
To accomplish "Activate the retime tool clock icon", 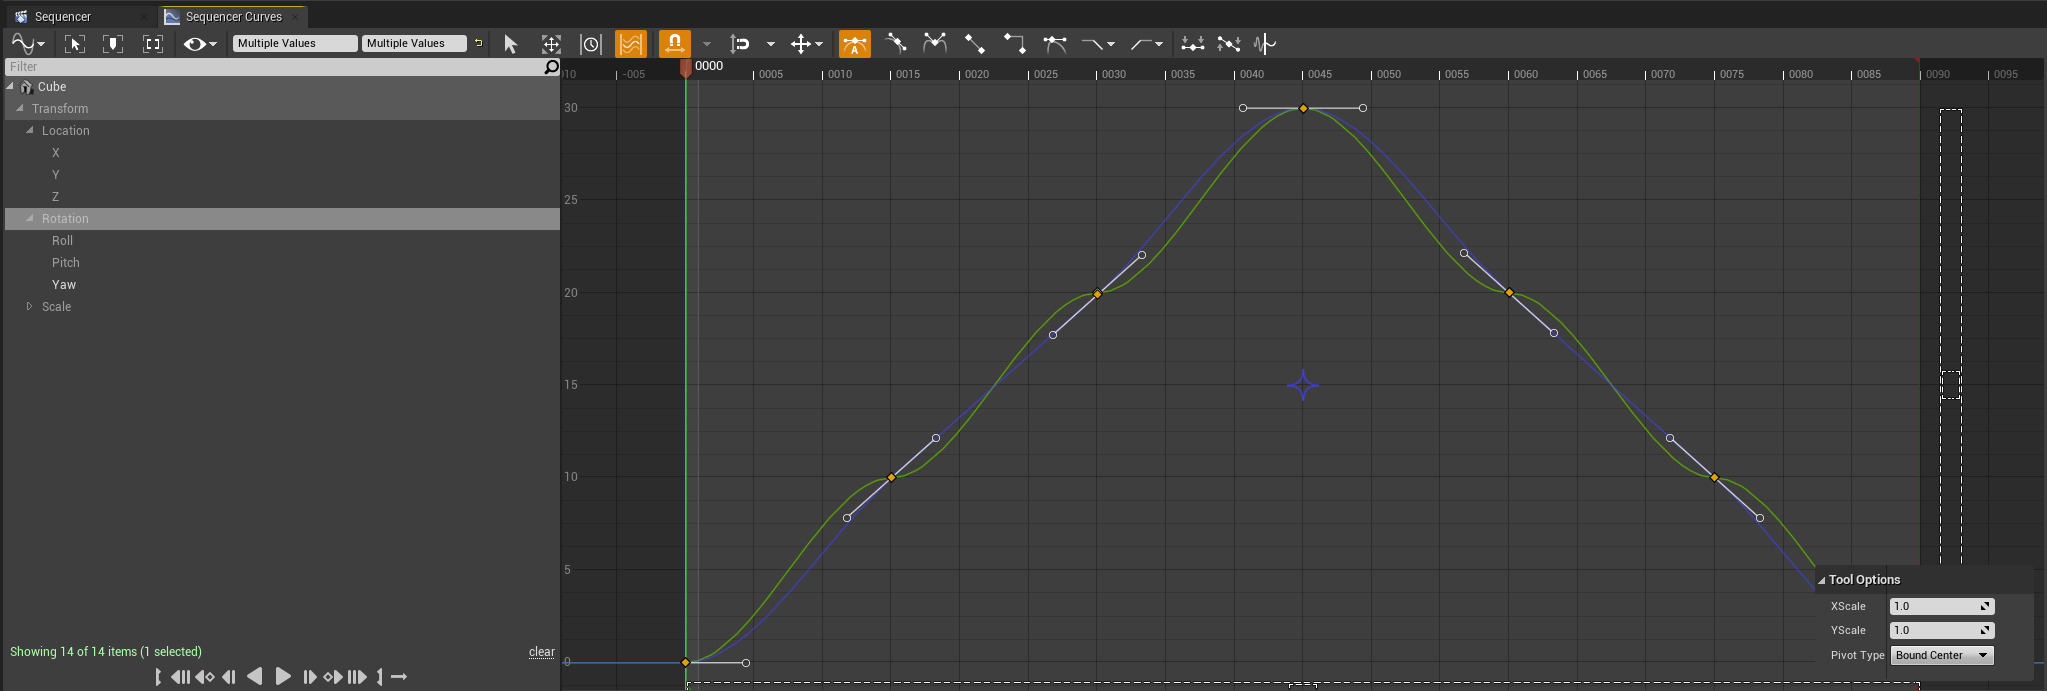I will point(591,44).
